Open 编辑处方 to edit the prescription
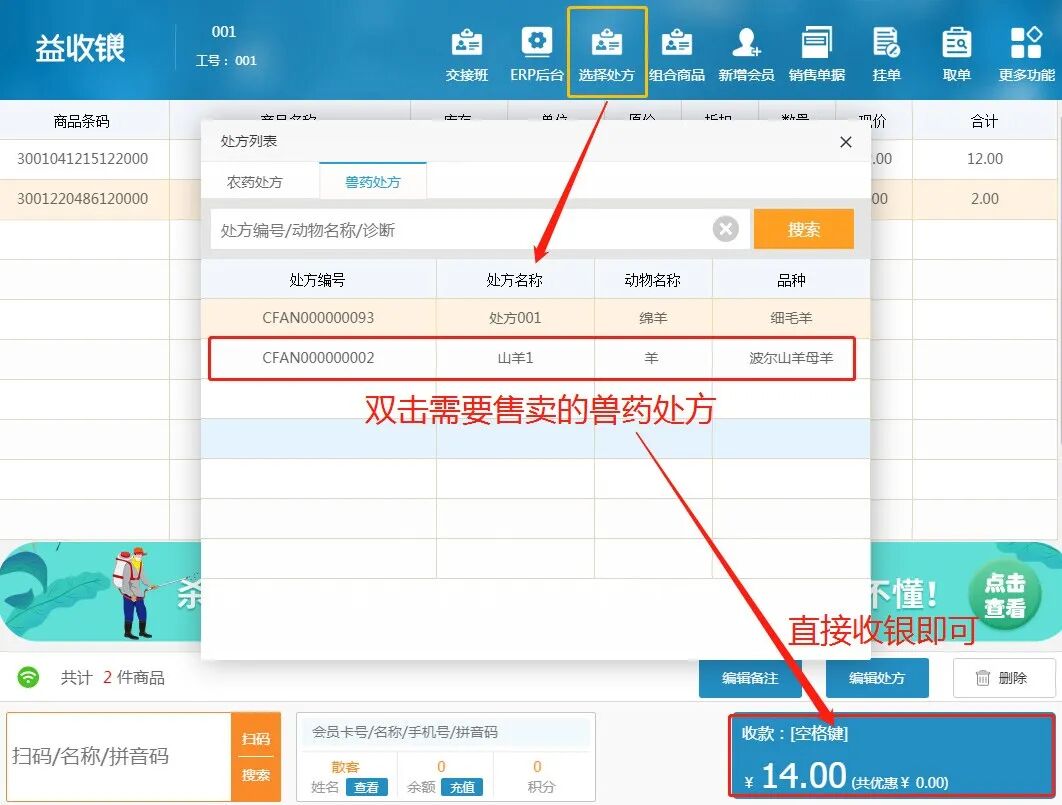1062x805 pixels. coord(877,677)
